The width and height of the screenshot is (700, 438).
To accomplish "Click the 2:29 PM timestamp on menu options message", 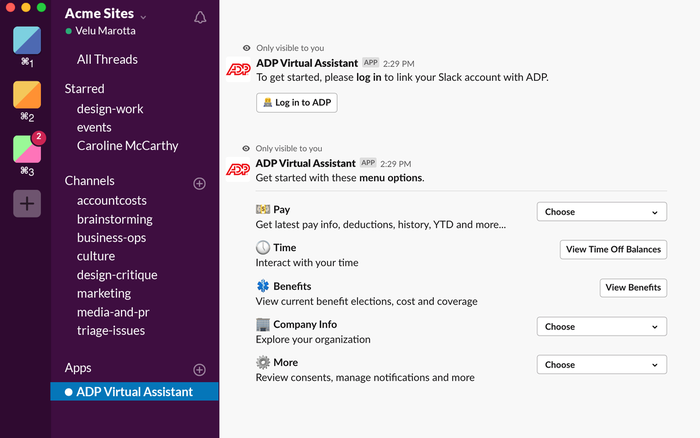I will pyautogui.click(x=396, y=164).
